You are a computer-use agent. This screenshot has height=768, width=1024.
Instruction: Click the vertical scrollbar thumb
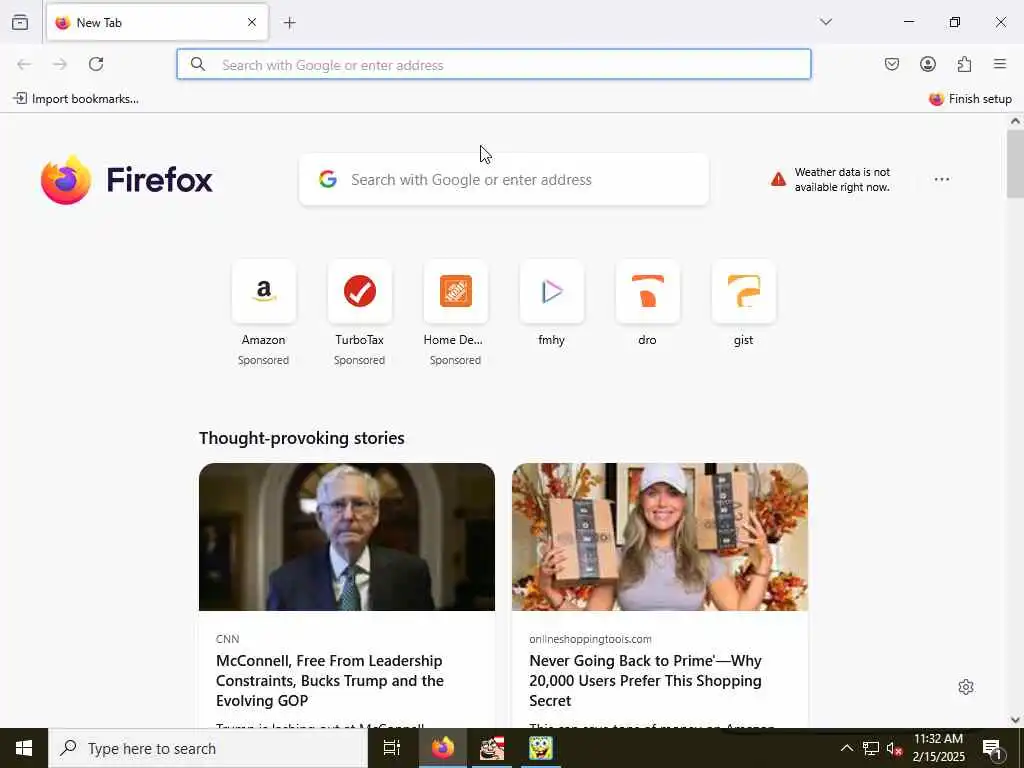(x=1015, y=164)
